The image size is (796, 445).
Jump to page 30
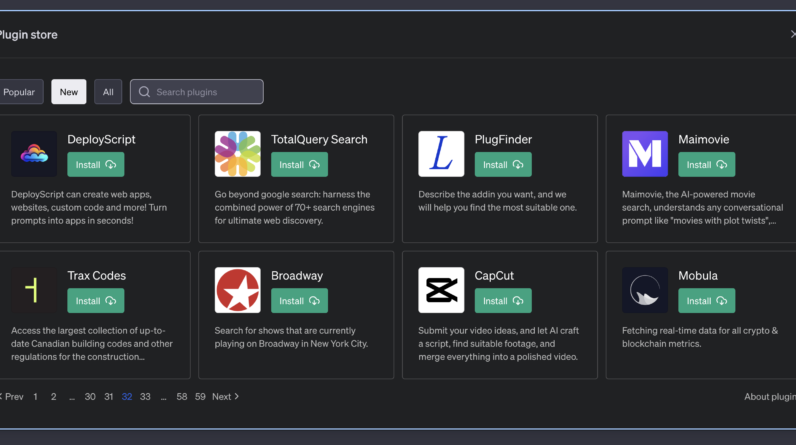tap(90, 397)
